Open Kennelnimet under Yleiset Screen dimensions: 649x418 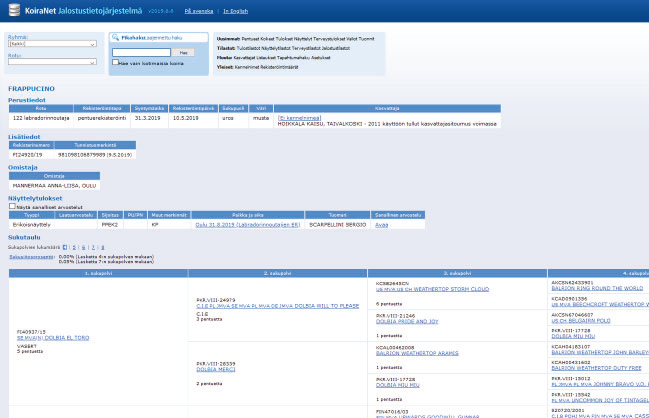coord(247,67)
